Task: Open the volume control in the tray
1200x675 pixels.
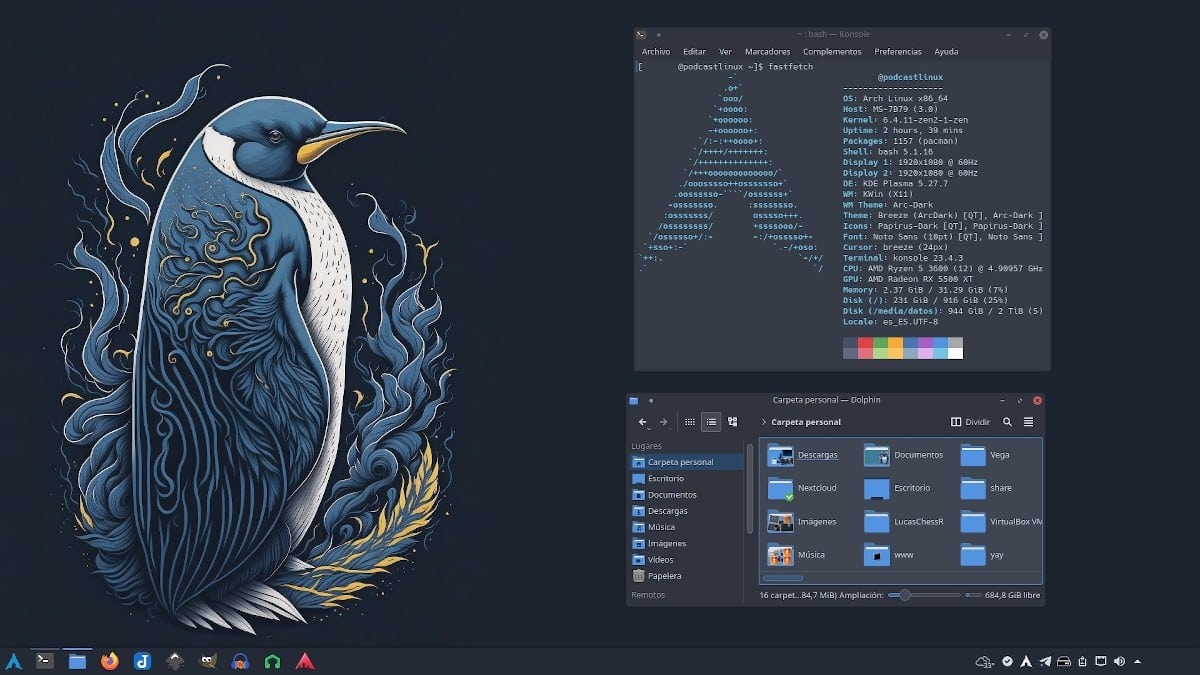Action: (1119, 661)
